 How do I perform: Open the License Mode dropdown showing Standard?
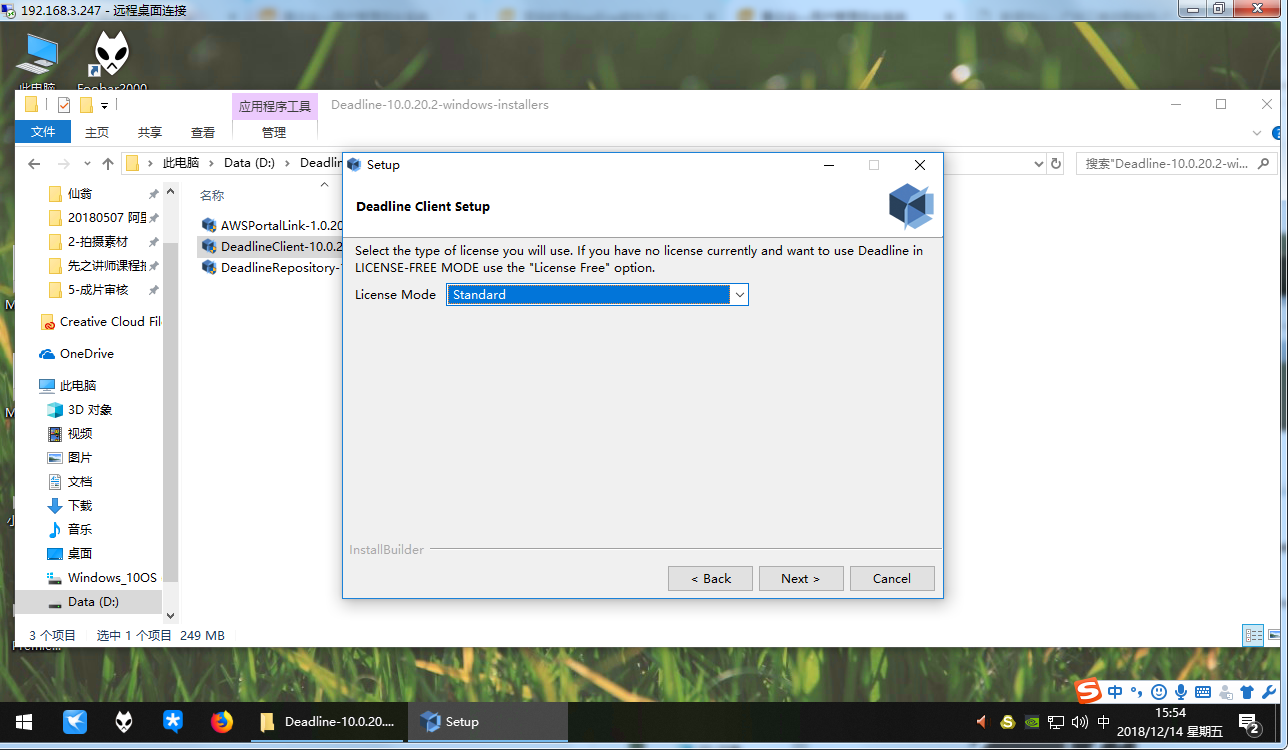pyautogui.click(x=597, y=294)
